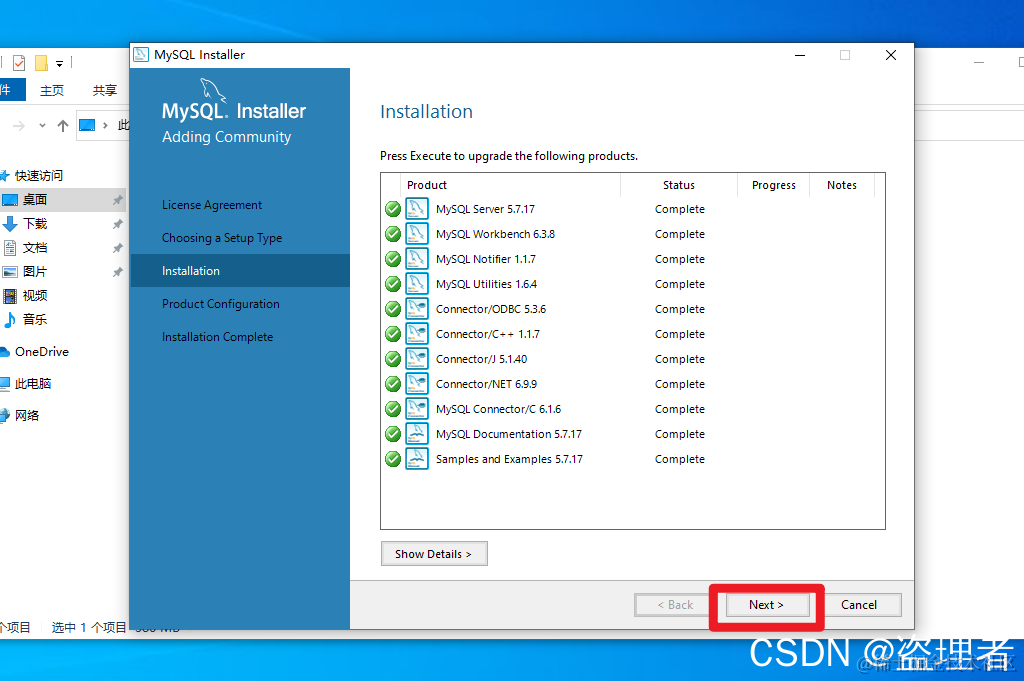The width and height of the screenshot is (1024, 681).
Task: Click green checkmark beside MySQL Server 5.7.17
Action: click(392, 209)
